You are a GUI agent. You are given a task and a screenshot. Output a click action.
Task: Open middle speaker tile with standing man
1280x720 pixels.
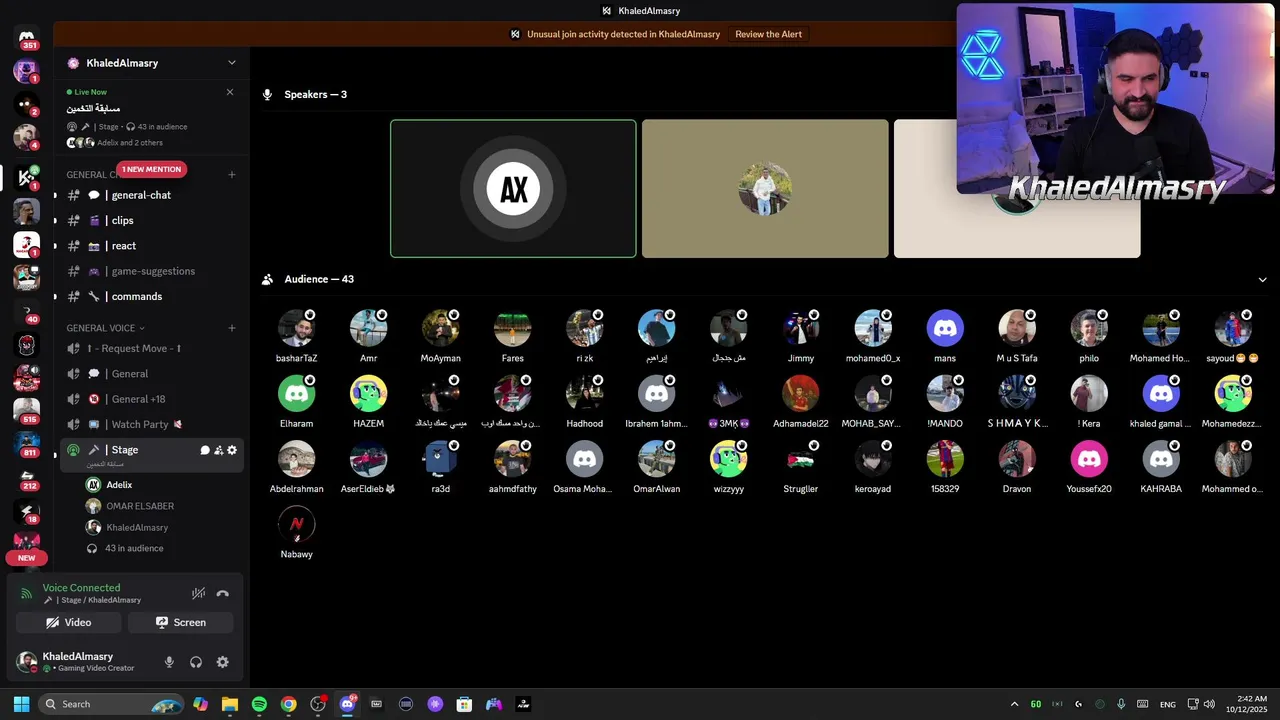765,189
